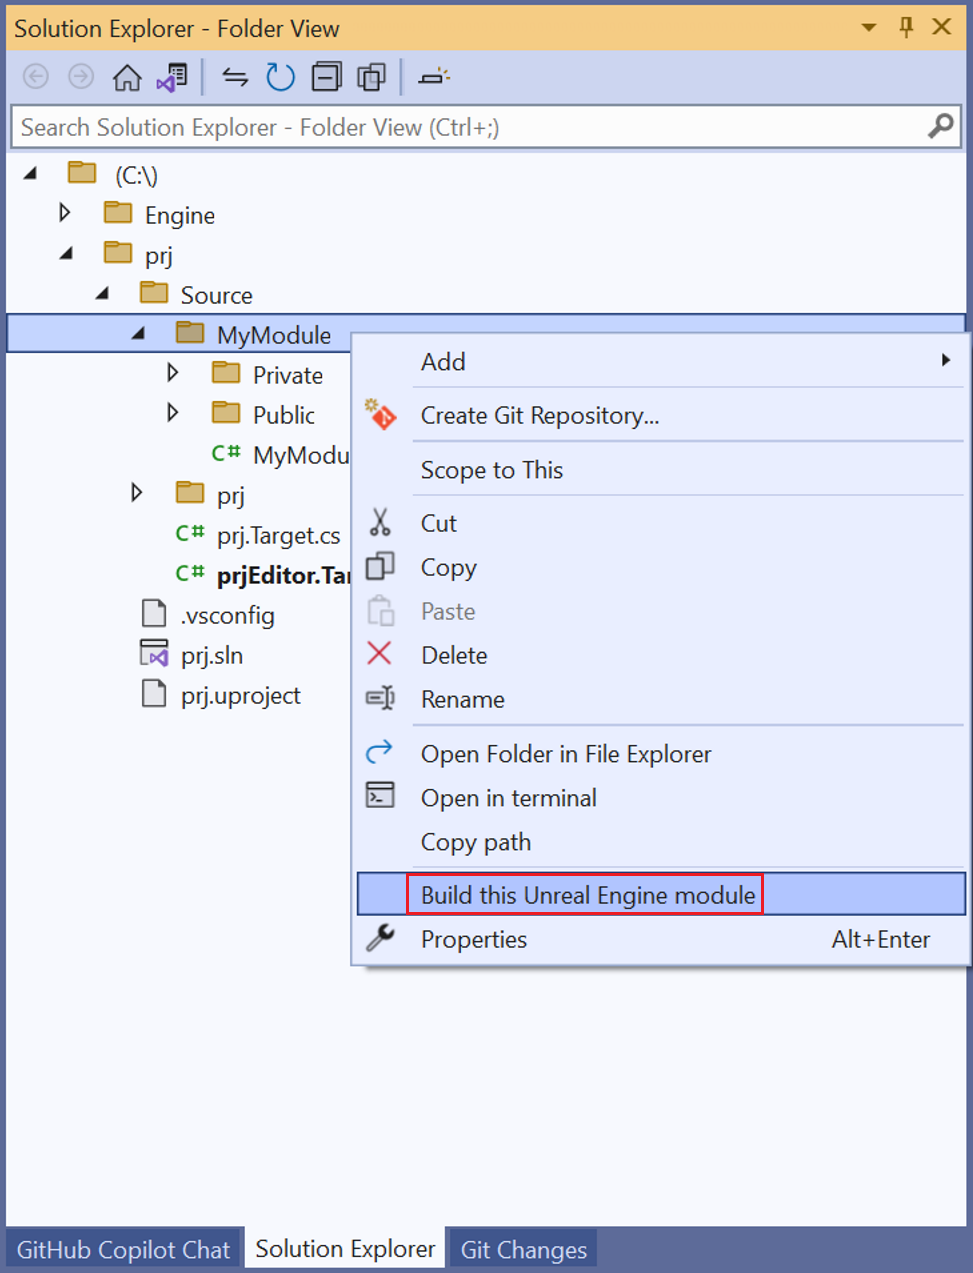The width and height of the screenshot is (973, 1273).
Task: Click the pin auto-hide icon
Action: pyautogui.click(x=906, y=28)
